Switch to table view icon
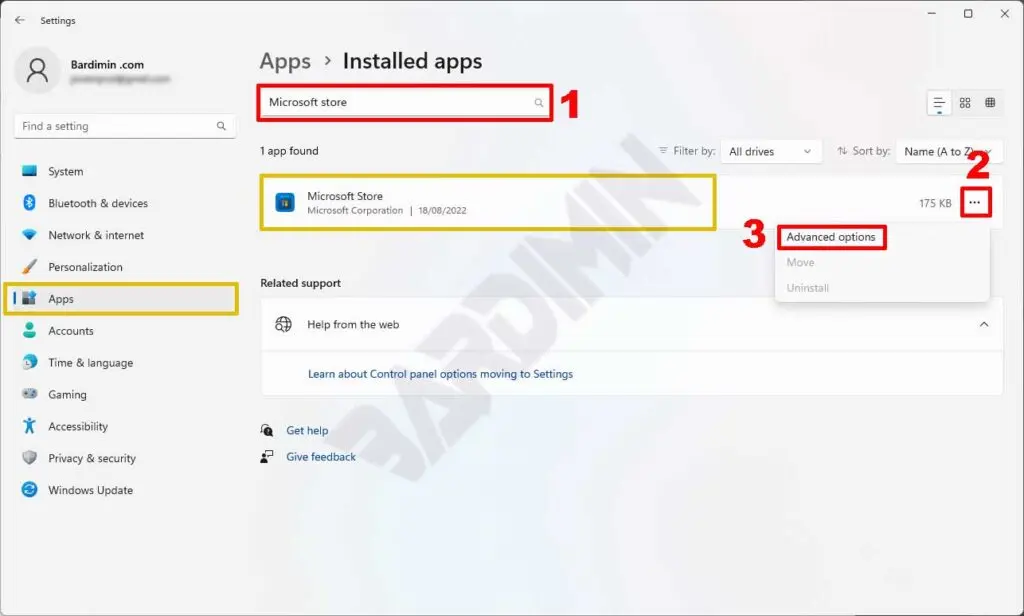The width and height of the screenshot is (1024, 616). (990, 103)
